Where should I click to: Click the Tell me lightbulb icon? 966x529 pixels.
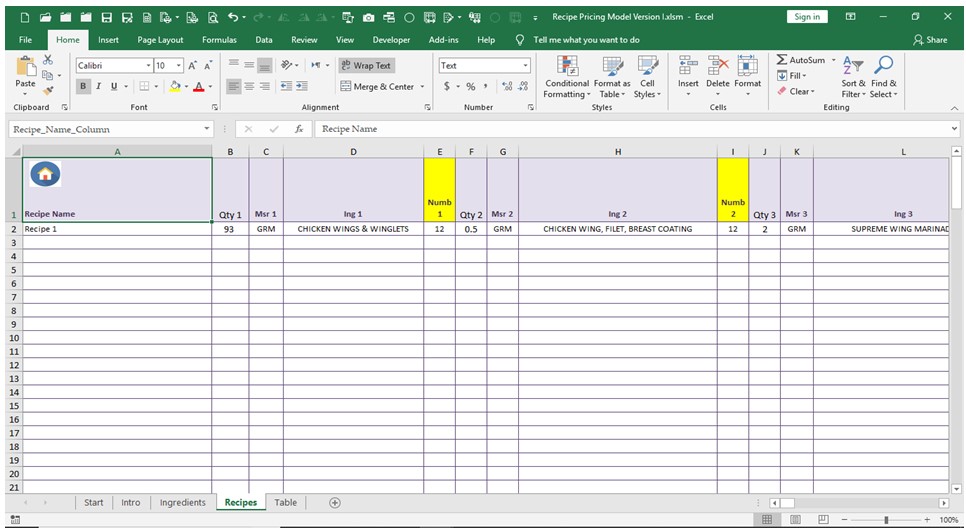click(x=520, y=40)
